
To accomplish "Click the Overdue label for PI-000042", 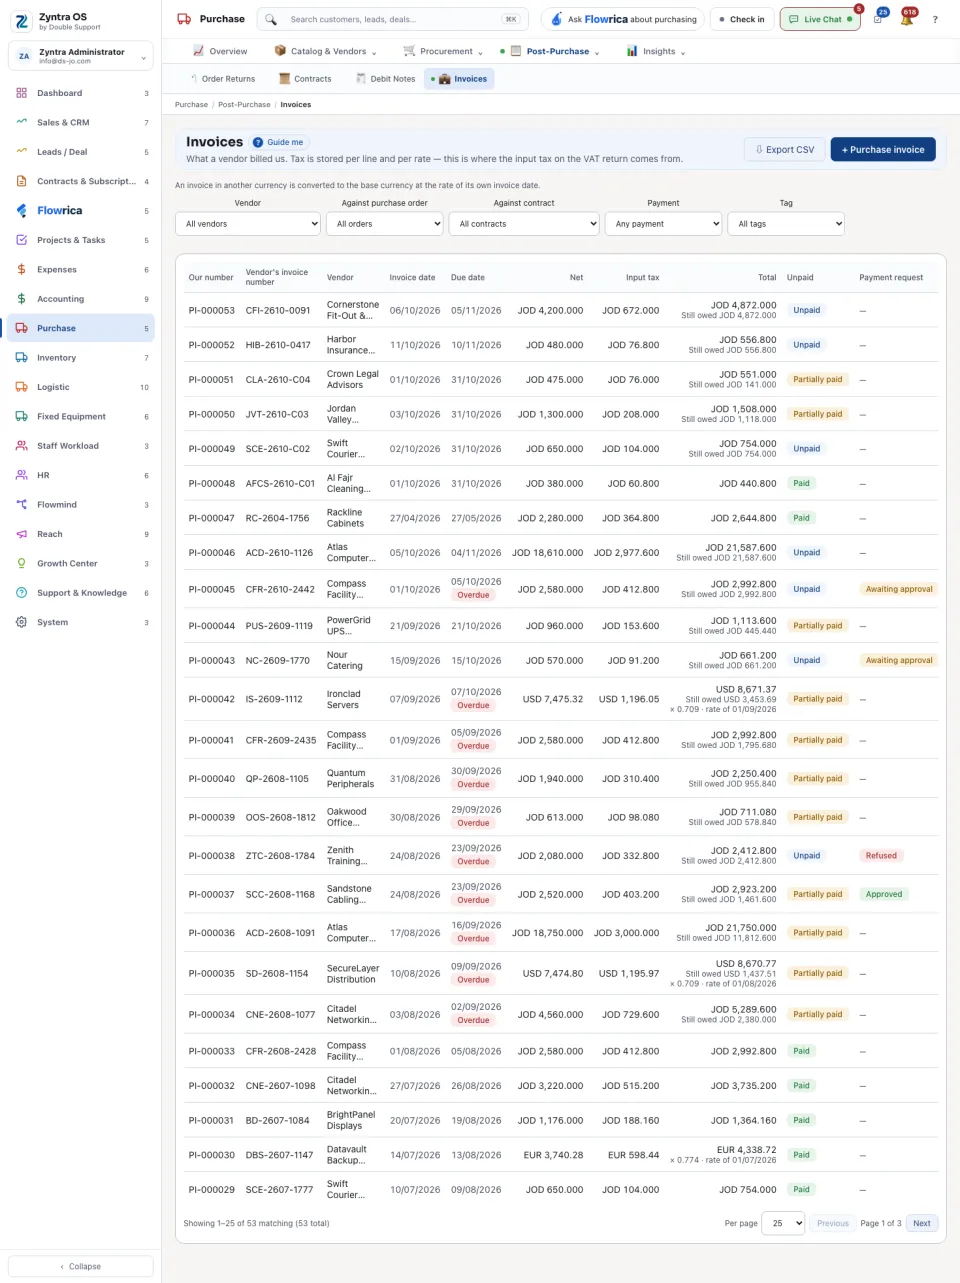I will (x=473, y=705).
